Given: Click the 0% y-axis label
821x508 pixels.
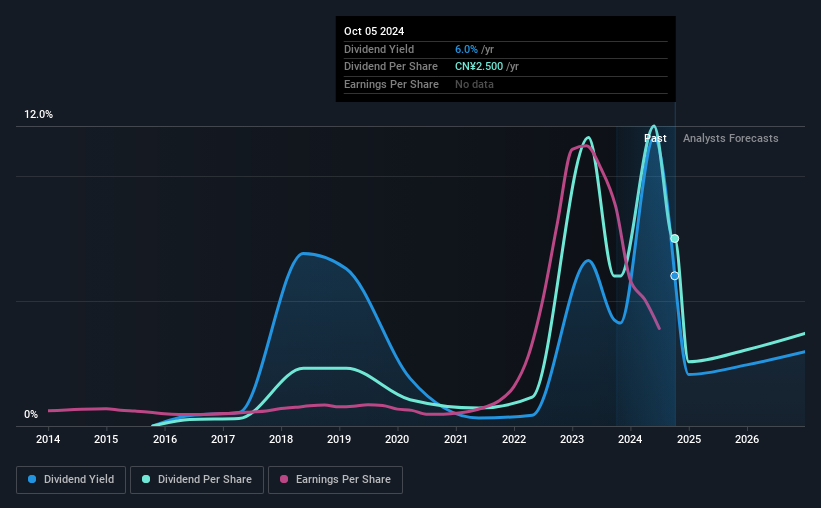Looking at the screenshot, I should (x=31, y=414).
